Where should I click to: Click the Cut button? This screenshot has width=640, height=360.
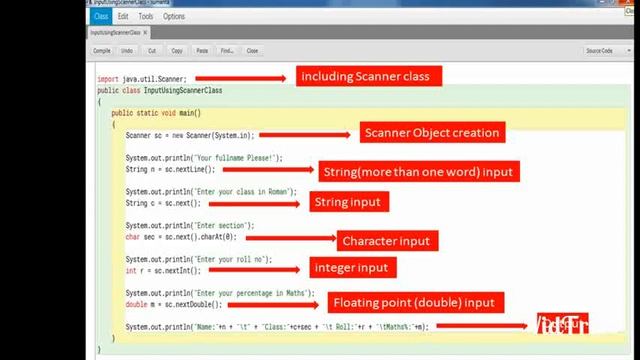point(152,51)
